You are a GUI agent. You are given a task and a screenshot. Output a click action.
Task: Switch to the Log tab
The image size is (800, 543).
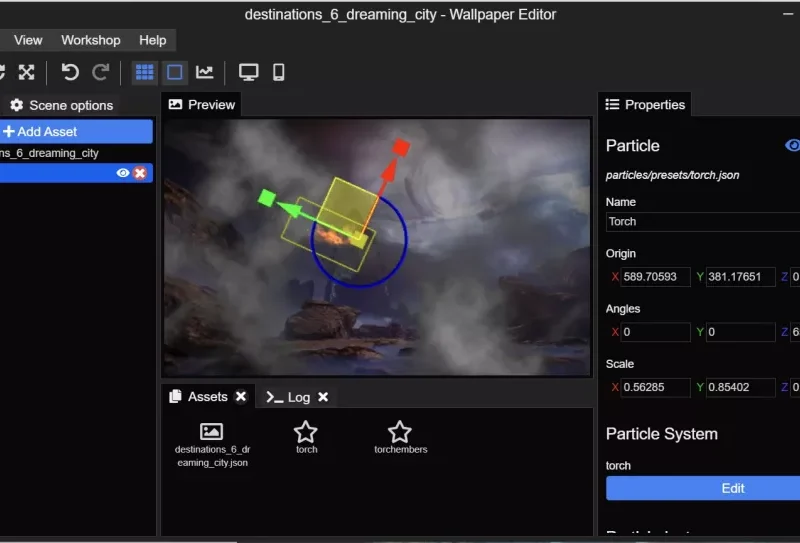289,397
